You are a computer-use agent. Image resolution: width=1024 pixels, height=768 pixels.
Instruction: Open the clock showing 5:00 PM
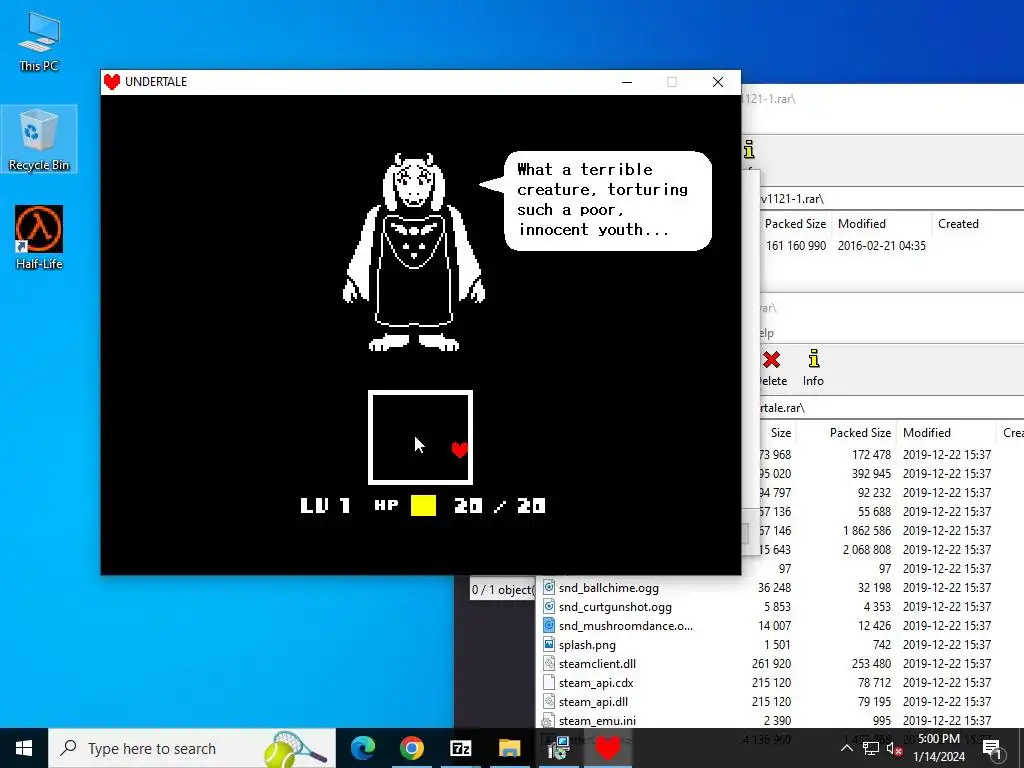(x=938, y=748)
